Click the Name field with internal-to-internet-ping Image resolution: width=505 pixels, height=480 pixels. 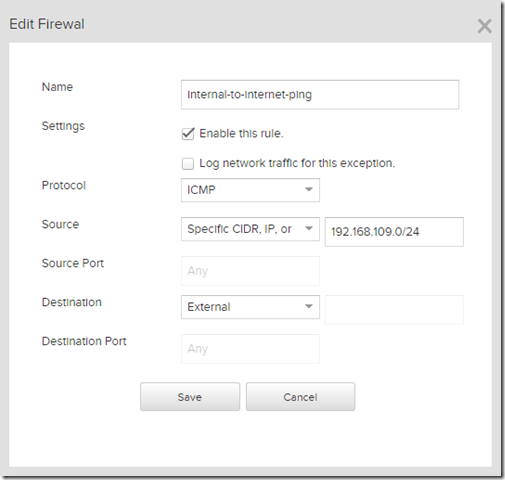(320, 95)
